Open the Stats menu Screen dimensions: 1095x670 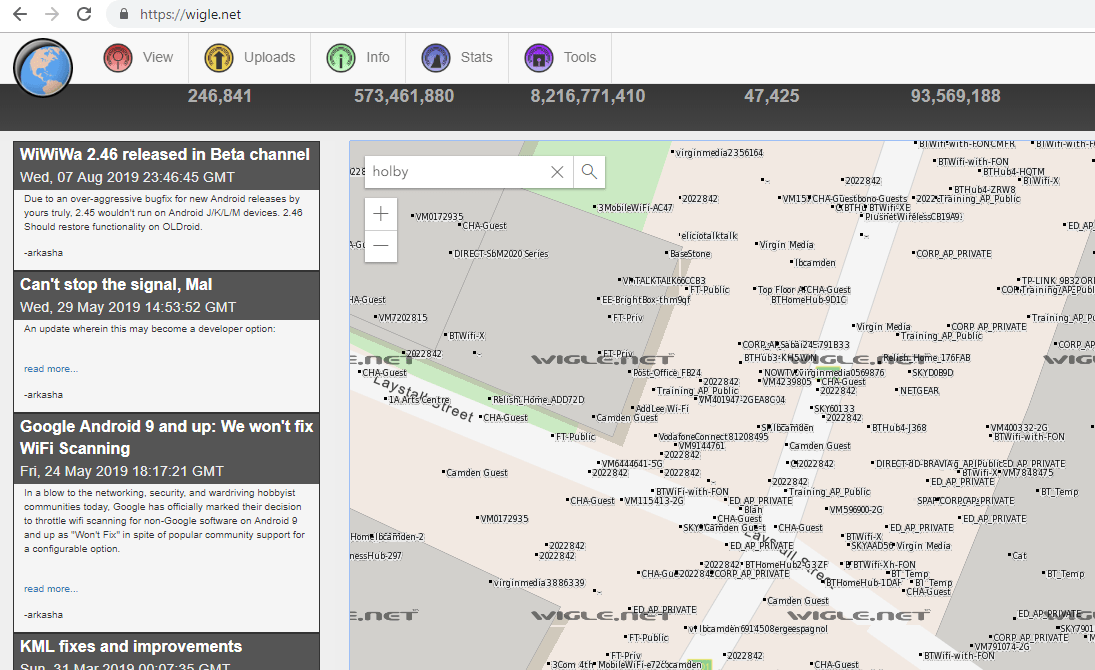coord(476,58)
